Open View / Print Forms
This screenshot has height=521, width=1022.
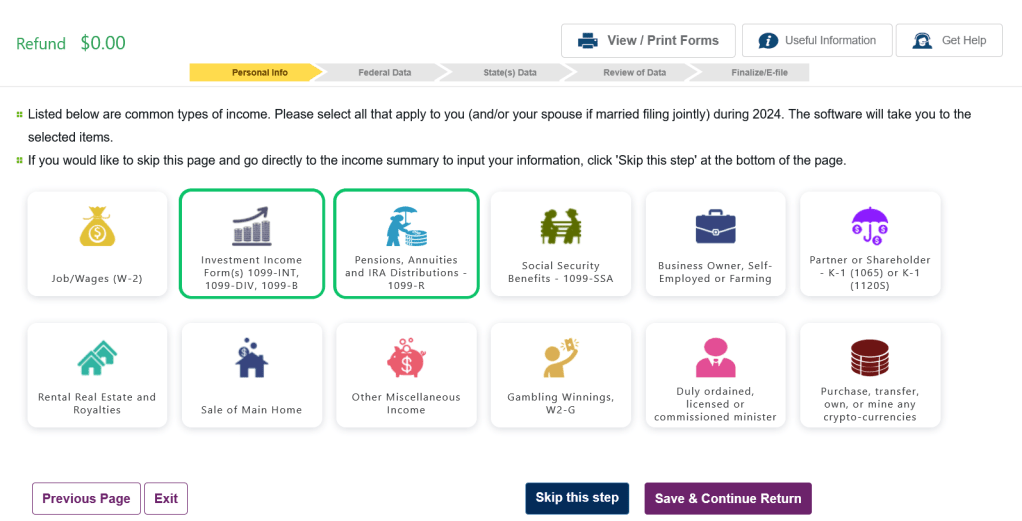pyautogui.click(x=648, y=41)
